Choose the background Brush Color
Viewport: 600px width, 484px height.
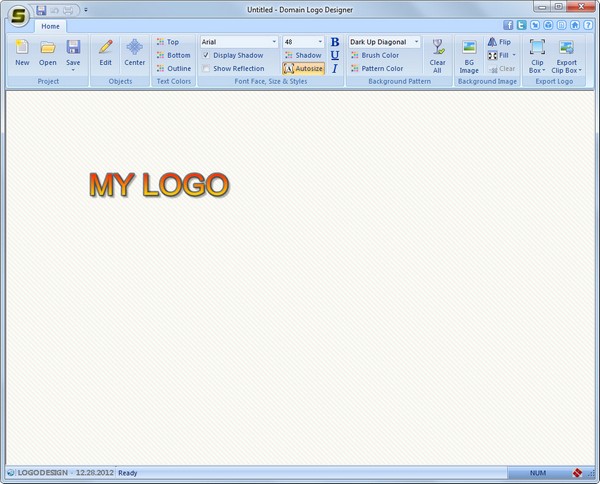pos(375,55)
